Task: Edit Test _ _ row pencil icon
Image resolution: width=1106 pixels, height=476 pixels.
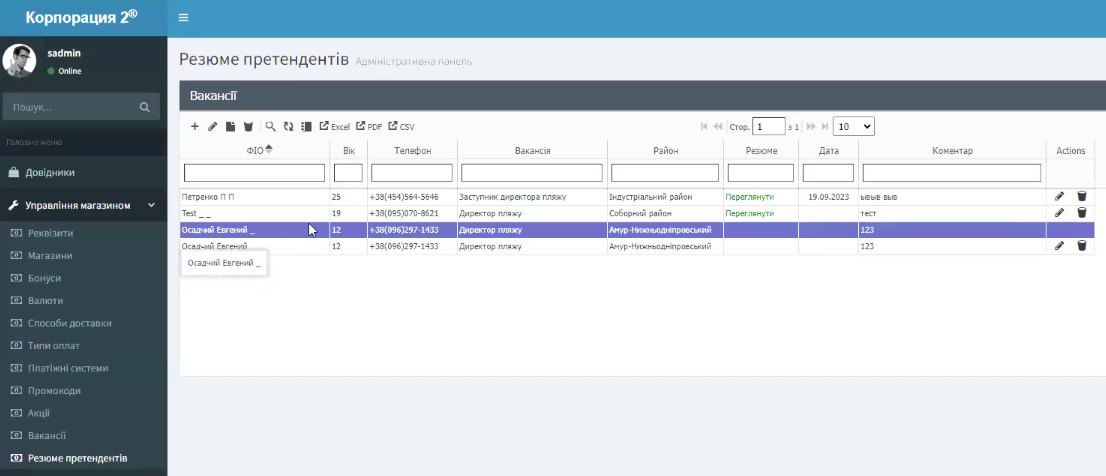Action: 1059,212
